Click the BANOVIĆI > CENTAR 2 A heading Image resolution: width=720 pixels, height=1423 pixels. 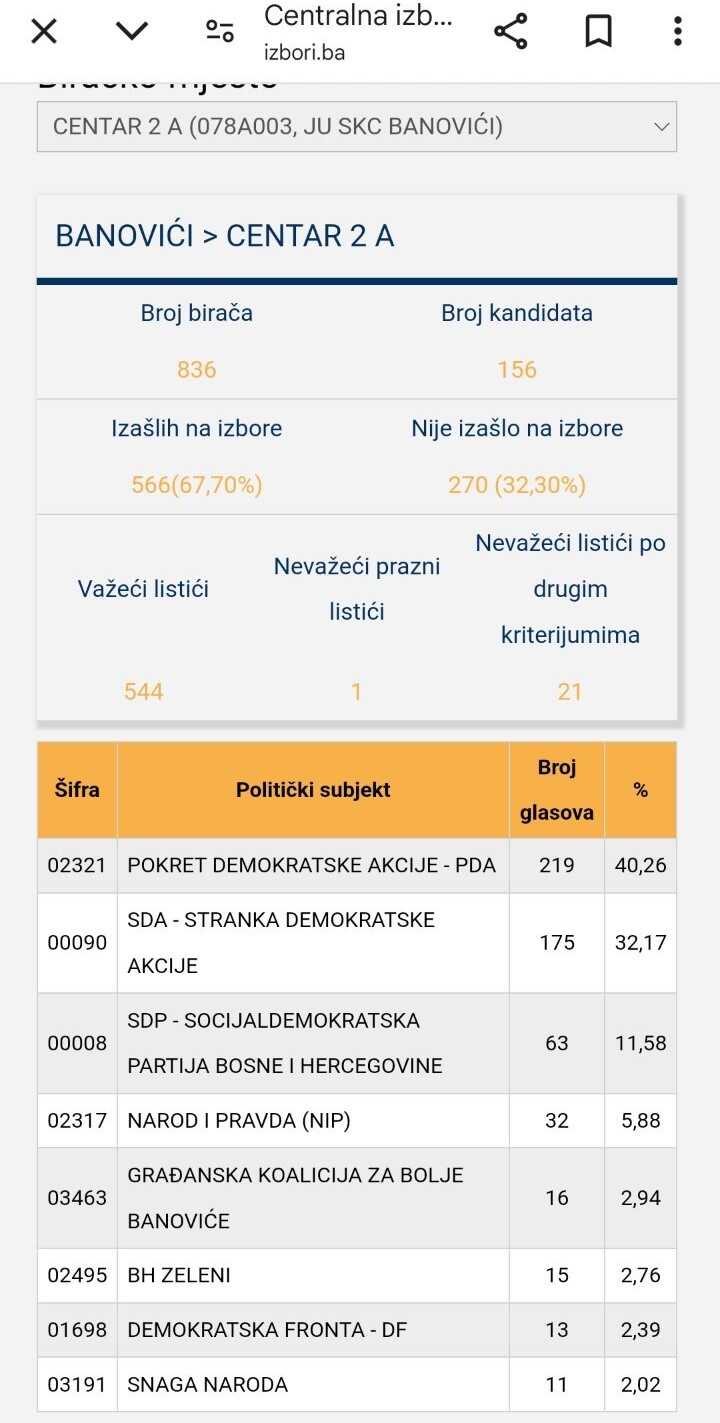[x=225, y=236]
